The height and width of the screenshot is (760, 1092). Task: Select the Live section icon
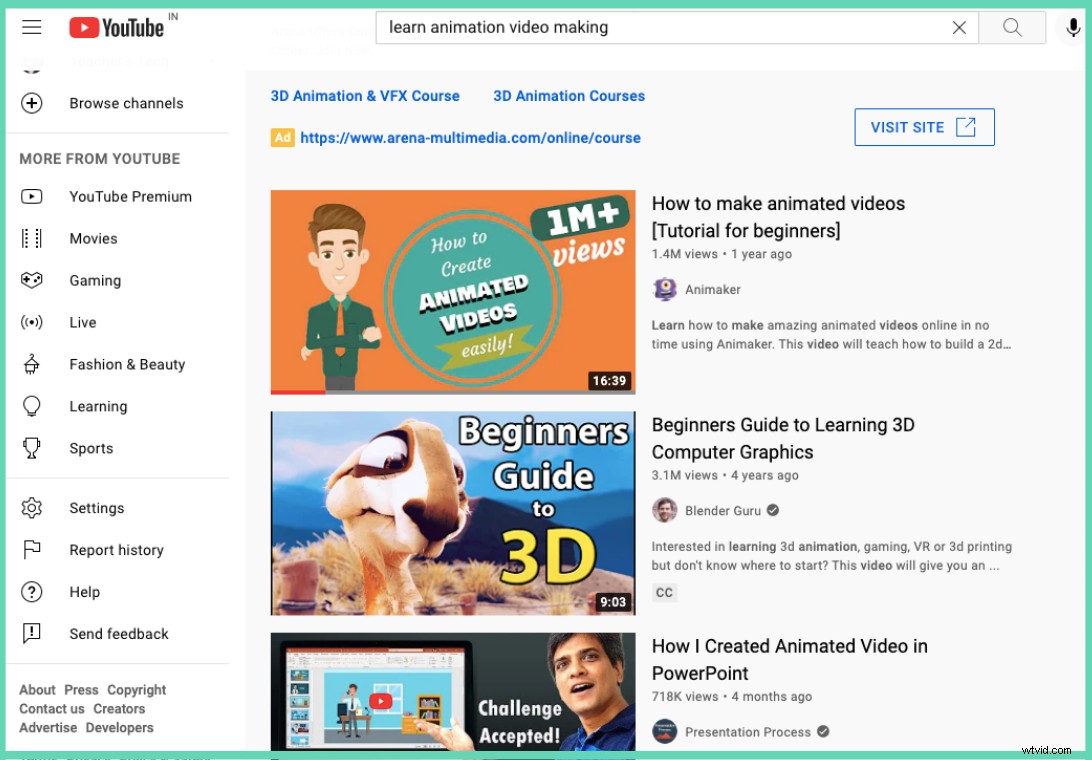[31, 322]
